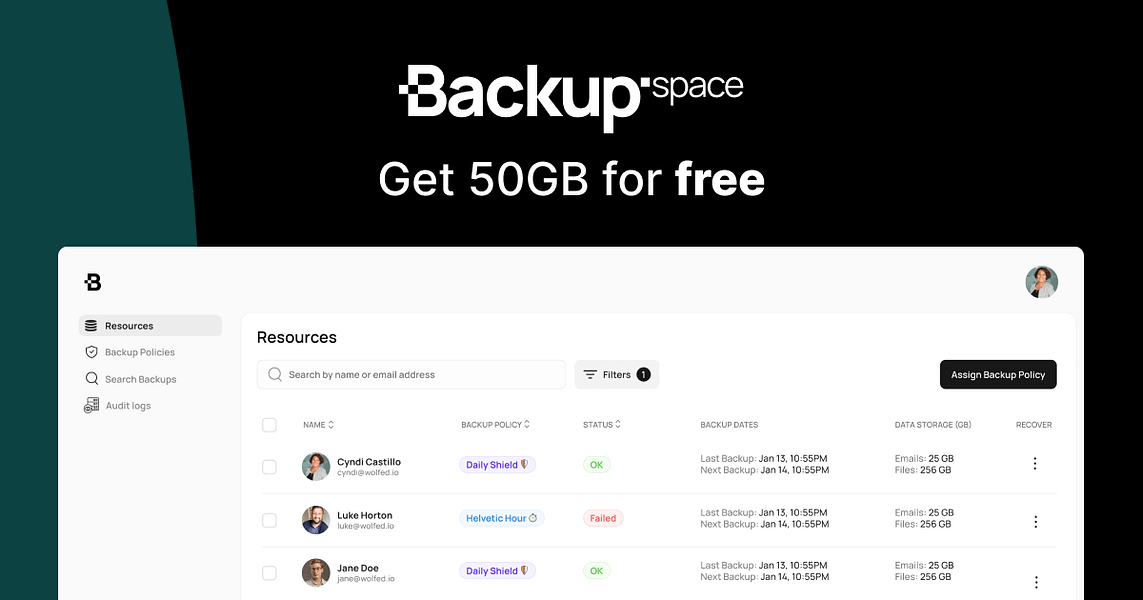Click the Search Backups magnifier icon
The height and width of the screenshot is (600, 1143).
[92, 378]
